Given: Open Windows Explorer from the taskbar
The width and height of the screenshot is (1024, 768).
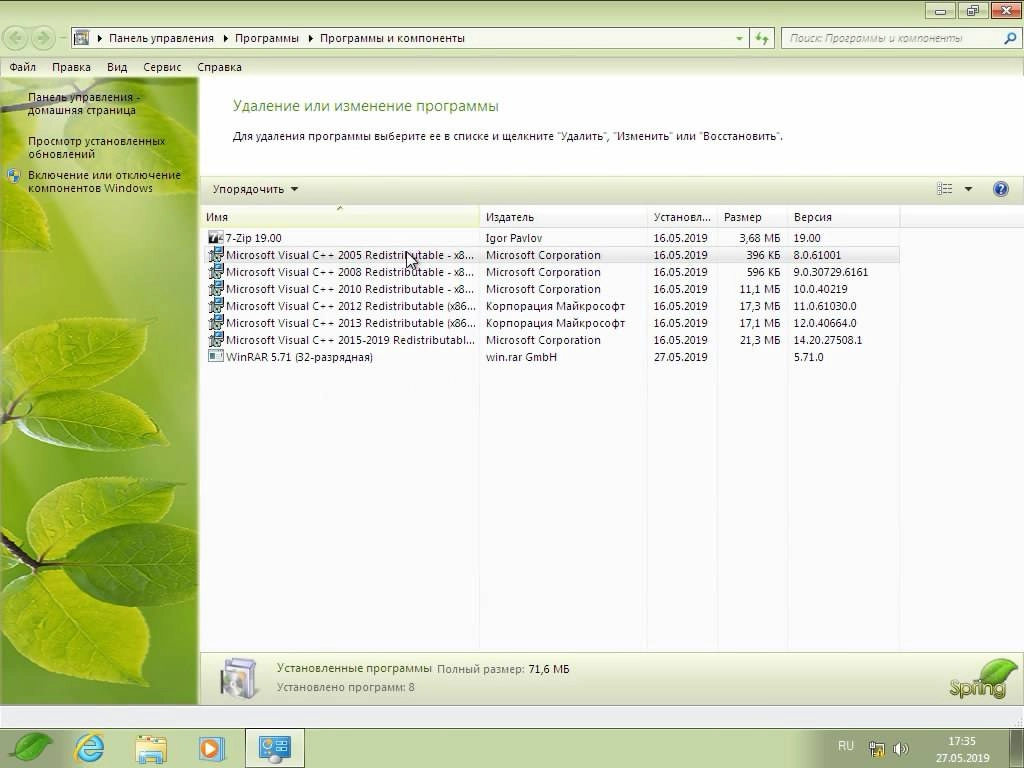Looking at the screenshot, I should pos(151,748).
